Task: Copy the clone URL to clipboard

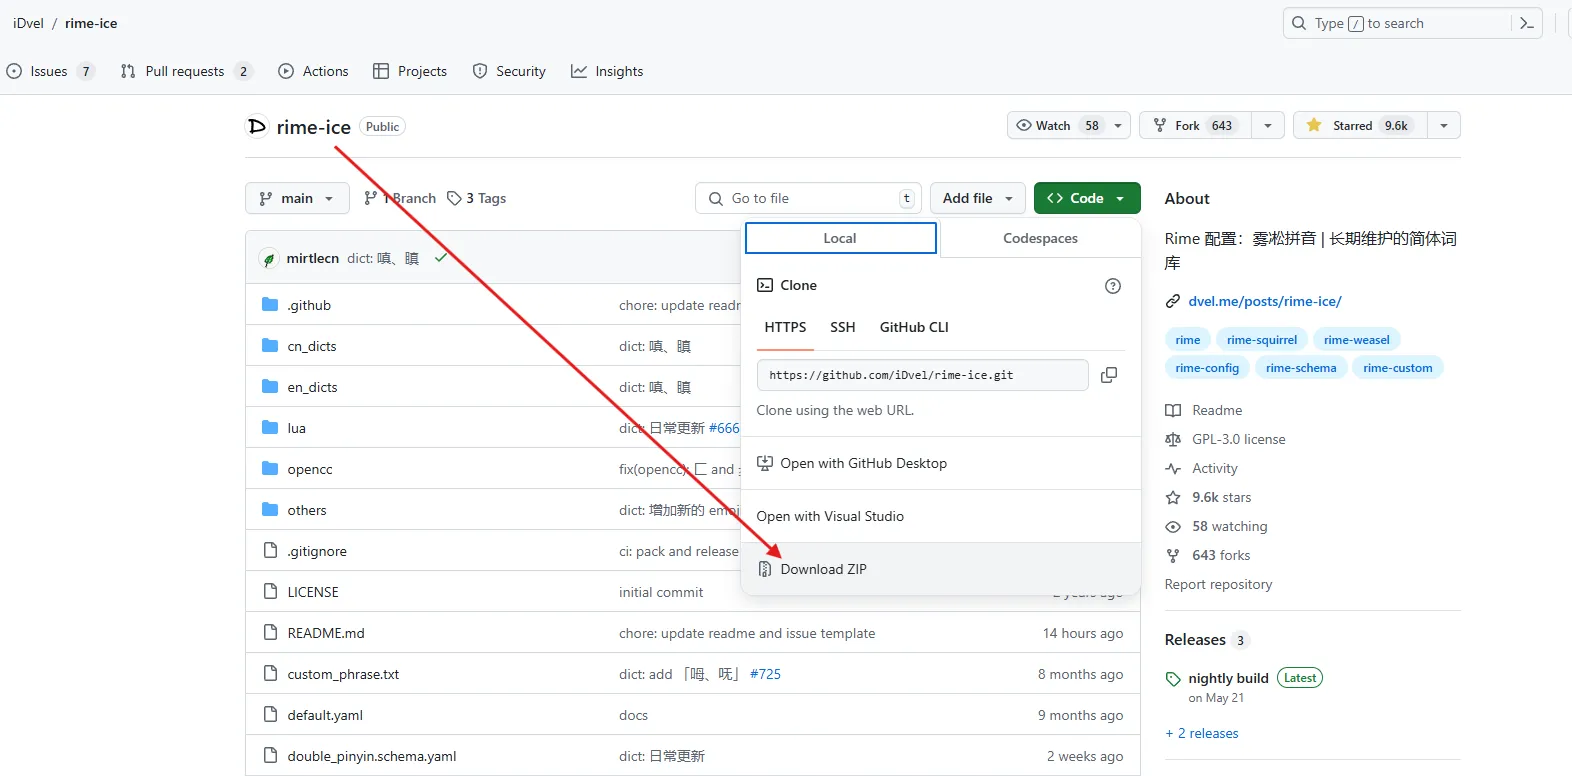Action: (x=1109, y=375)
